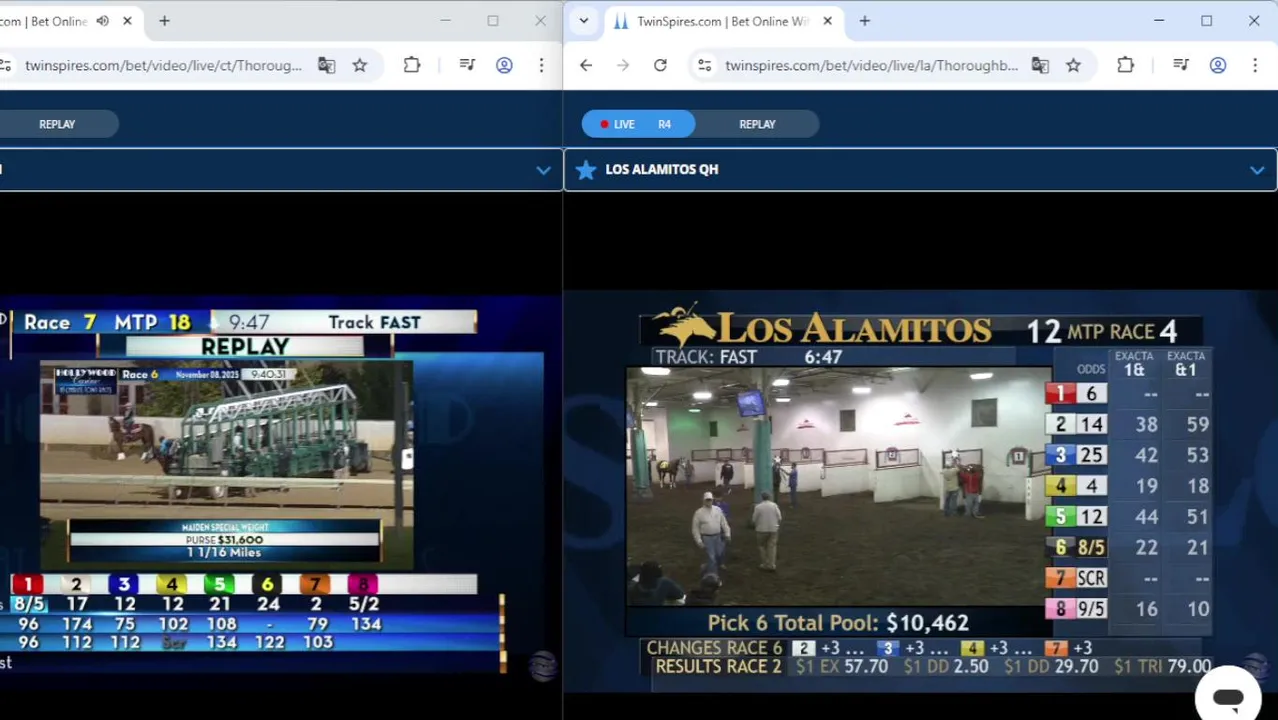1278x720 pixels.
Task: Click the right window's address bar URL
Action: coord(871,65)
